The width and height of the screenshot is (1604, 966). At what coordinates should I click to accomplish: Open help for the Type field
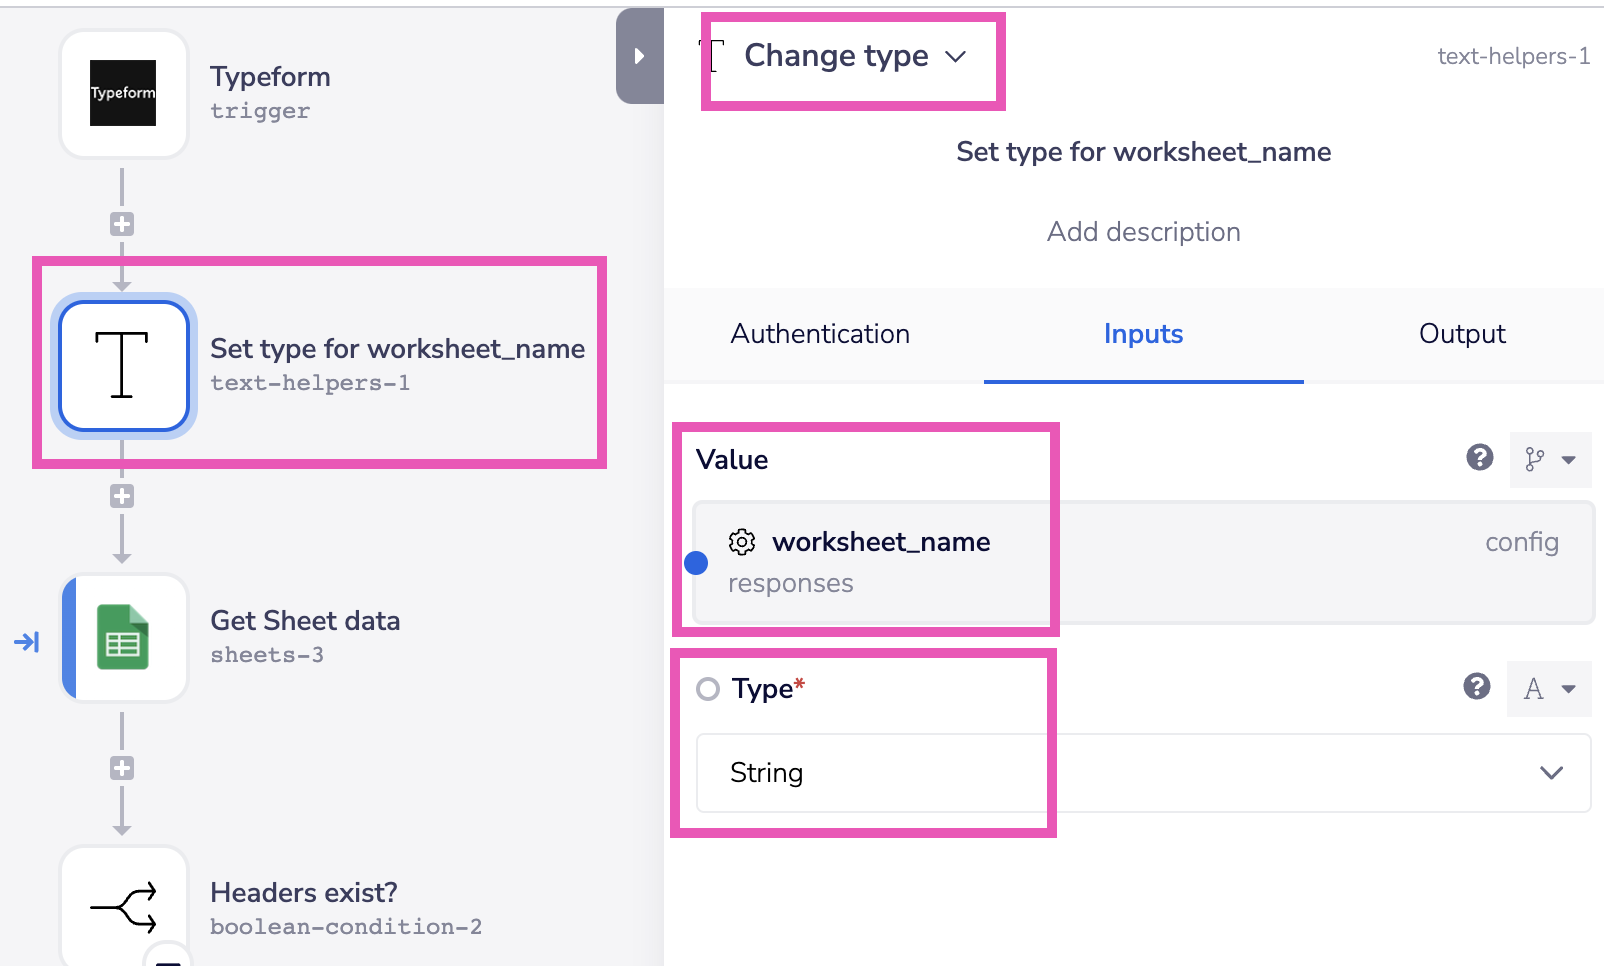point(1476,686)
